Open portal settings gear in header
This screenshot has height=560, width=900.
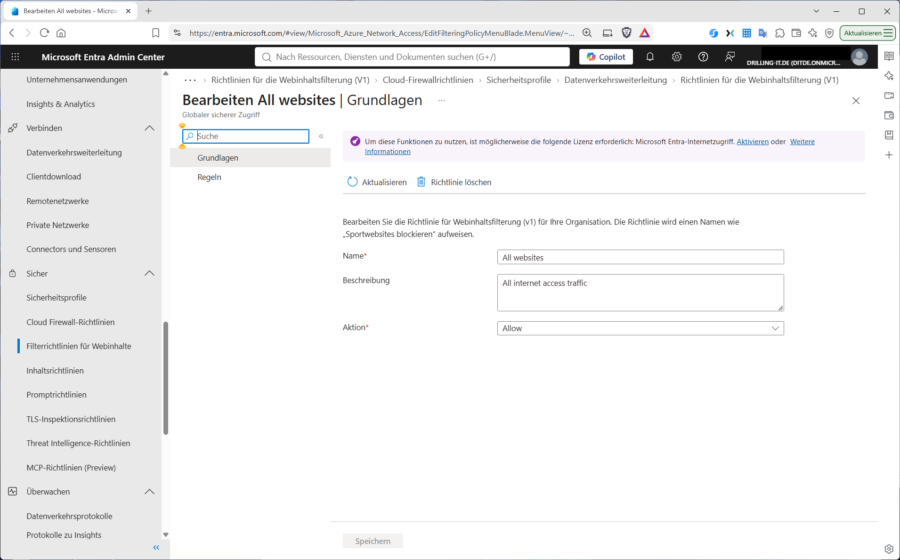(677, 57)
